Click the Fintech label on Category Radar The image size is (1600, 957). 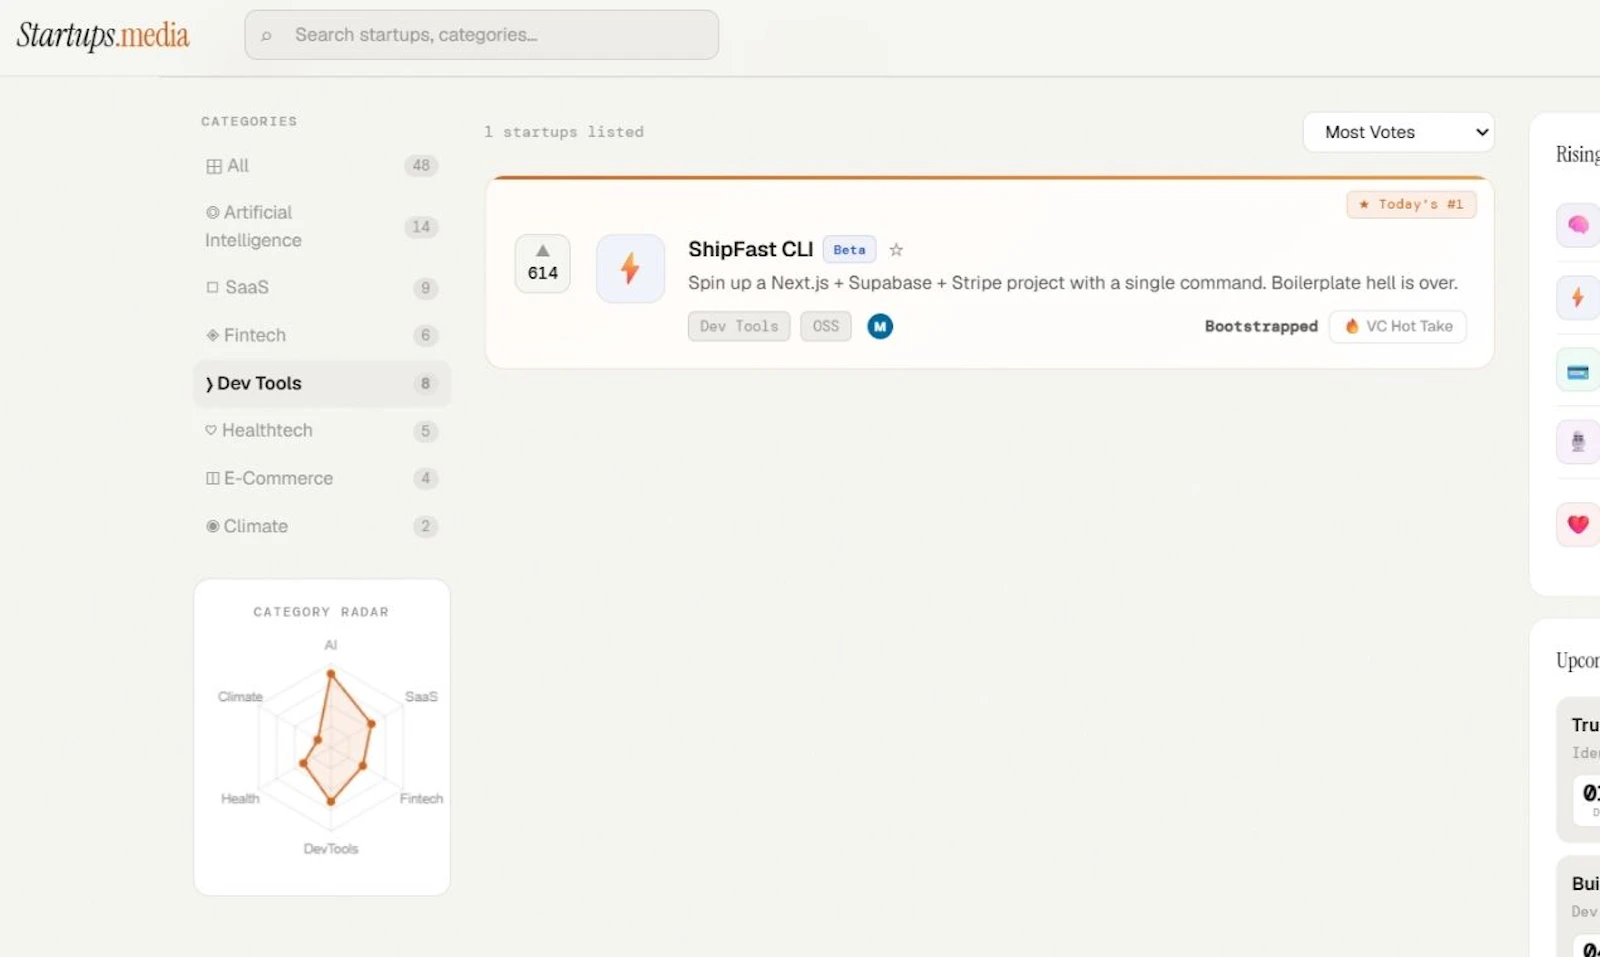point(421,798)
